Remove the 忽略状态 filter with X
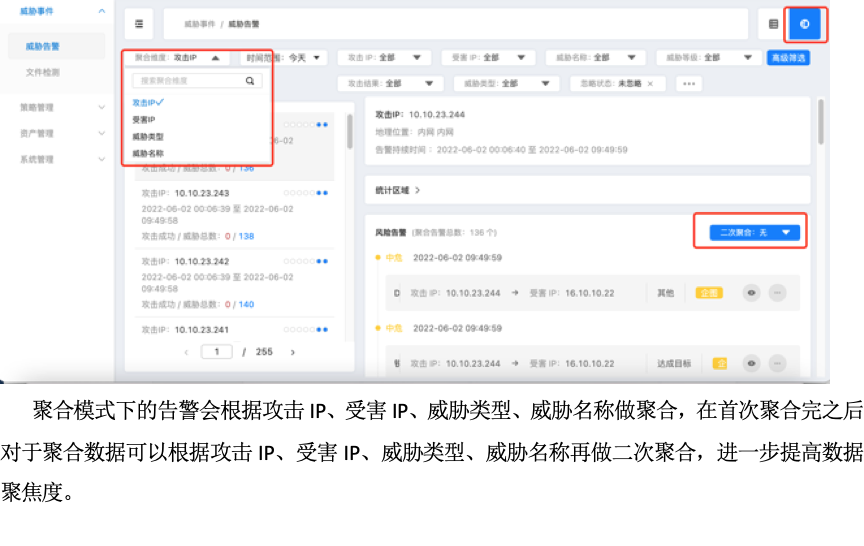 pos(650,84)
